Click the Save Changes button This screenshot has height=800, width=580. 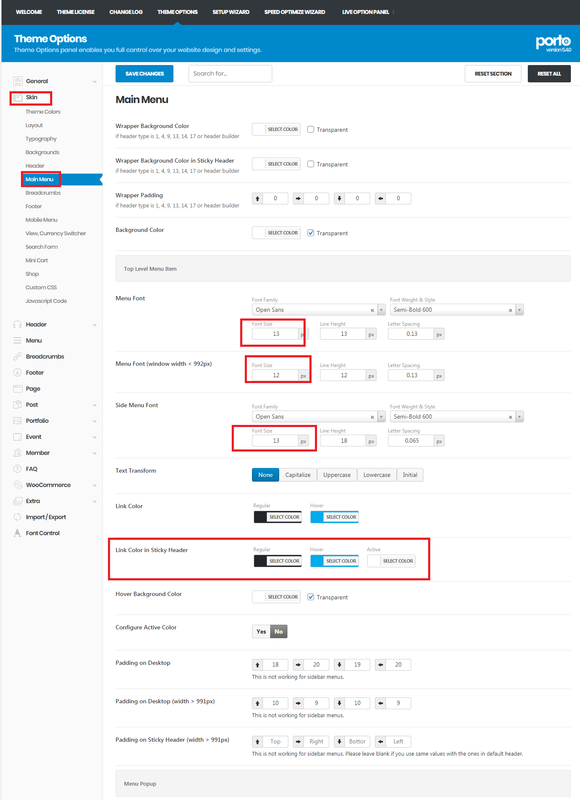144,73
